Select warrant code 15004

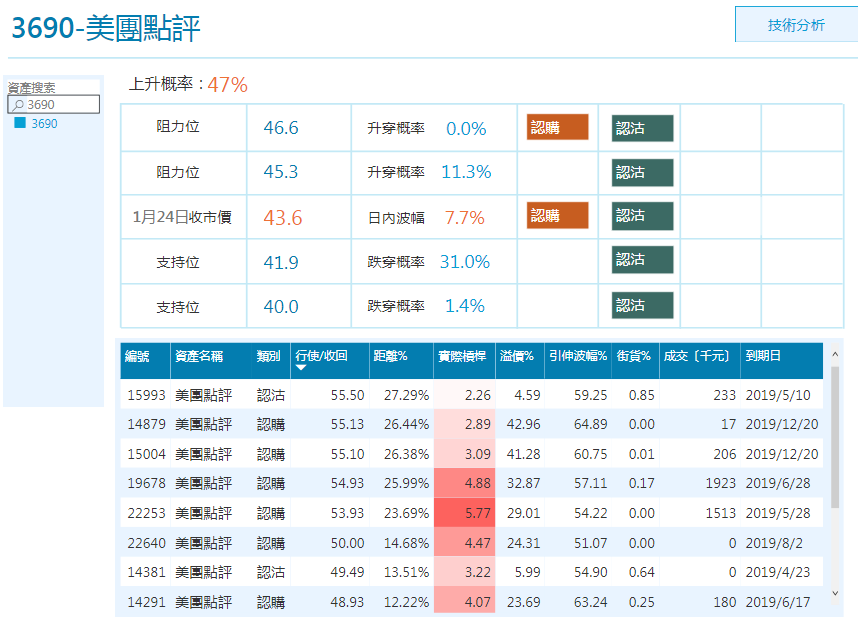[x=146, y=454]
